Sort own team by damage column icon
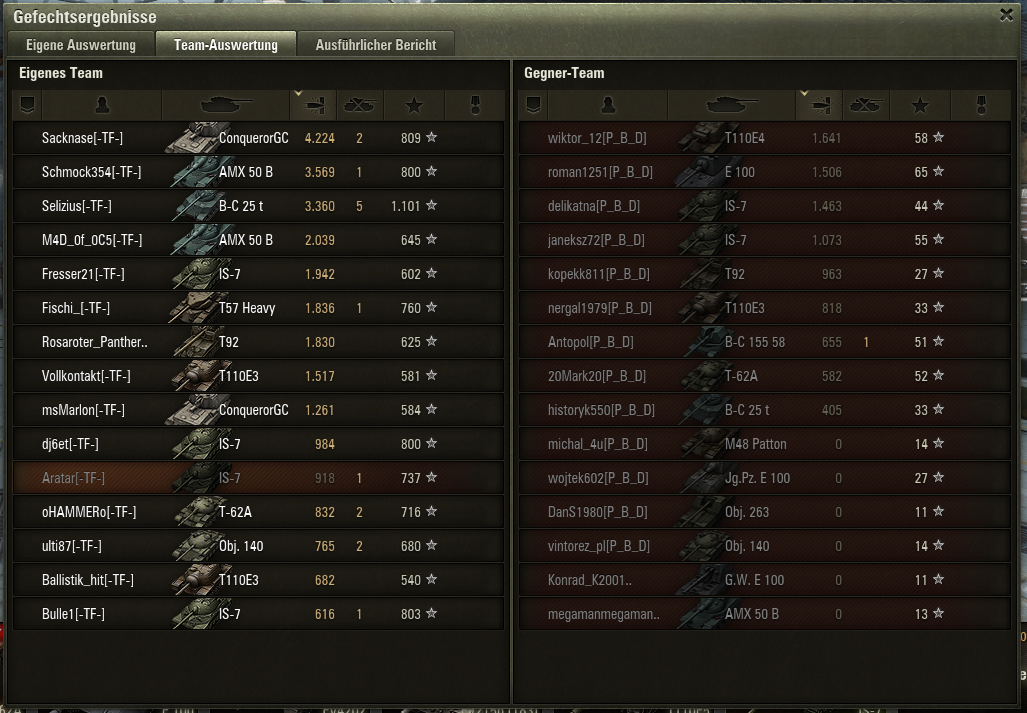 tap(313, 105)
